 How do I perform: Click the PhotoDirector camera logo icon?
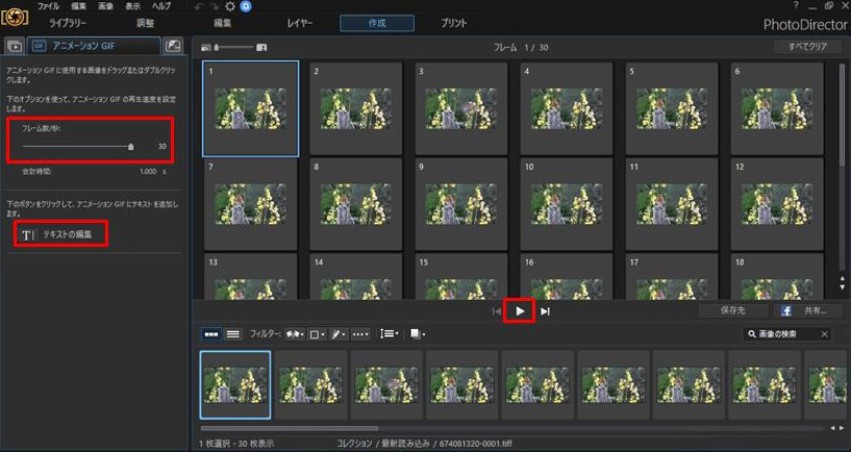coord(15,18)
